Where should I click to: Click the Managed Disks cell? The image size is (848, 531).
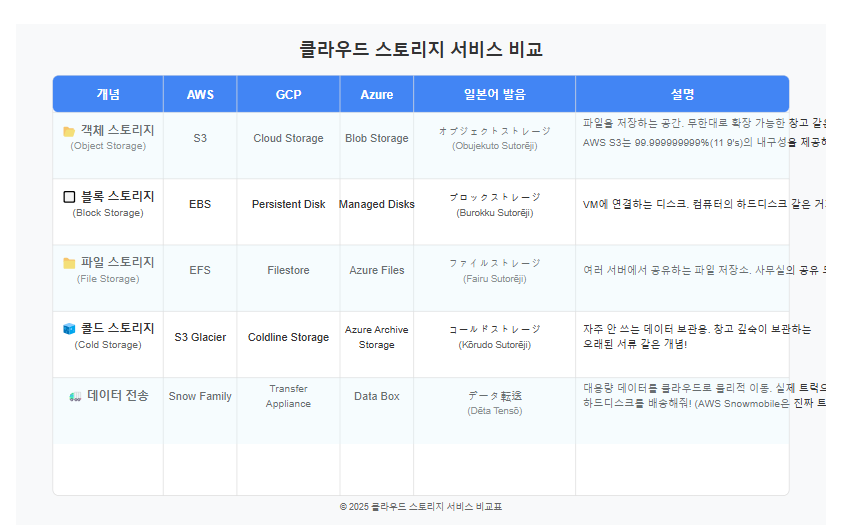click(x=377, y=204)
